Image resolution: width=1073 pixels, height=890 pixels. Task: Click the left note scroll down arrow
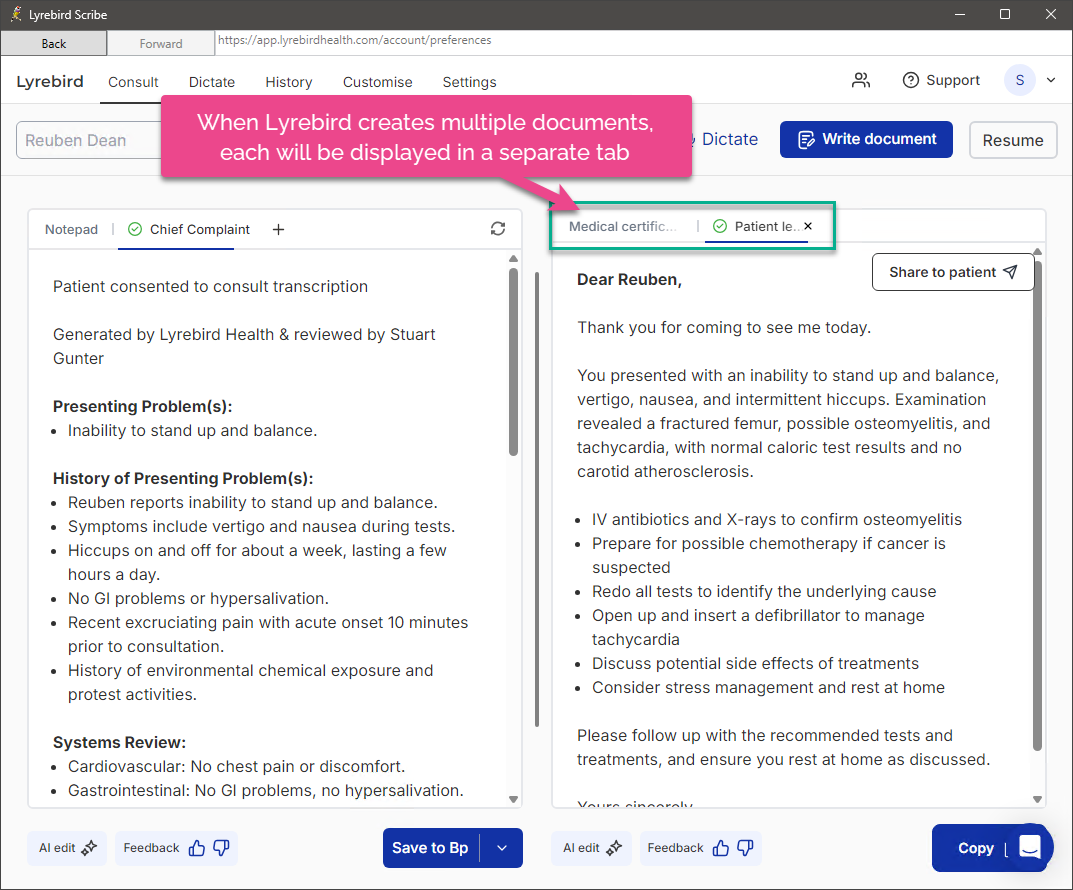click(x=513, y=800)
